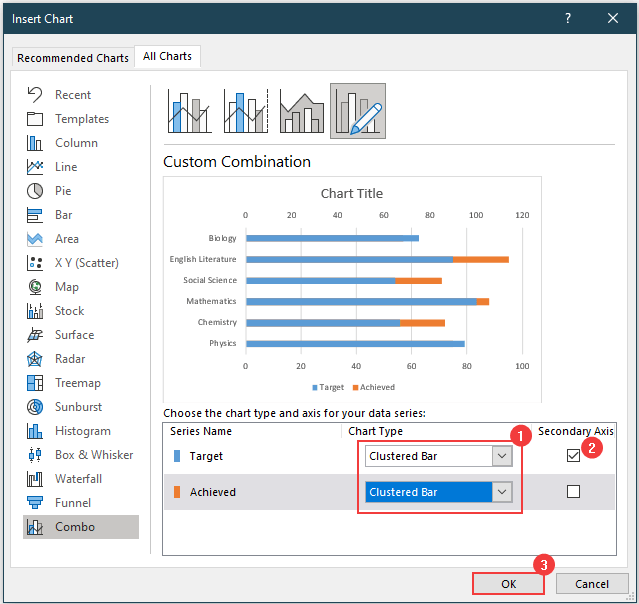639x604 pixels.
Task: Select the Area chart icon
Action: click(35, 239)
